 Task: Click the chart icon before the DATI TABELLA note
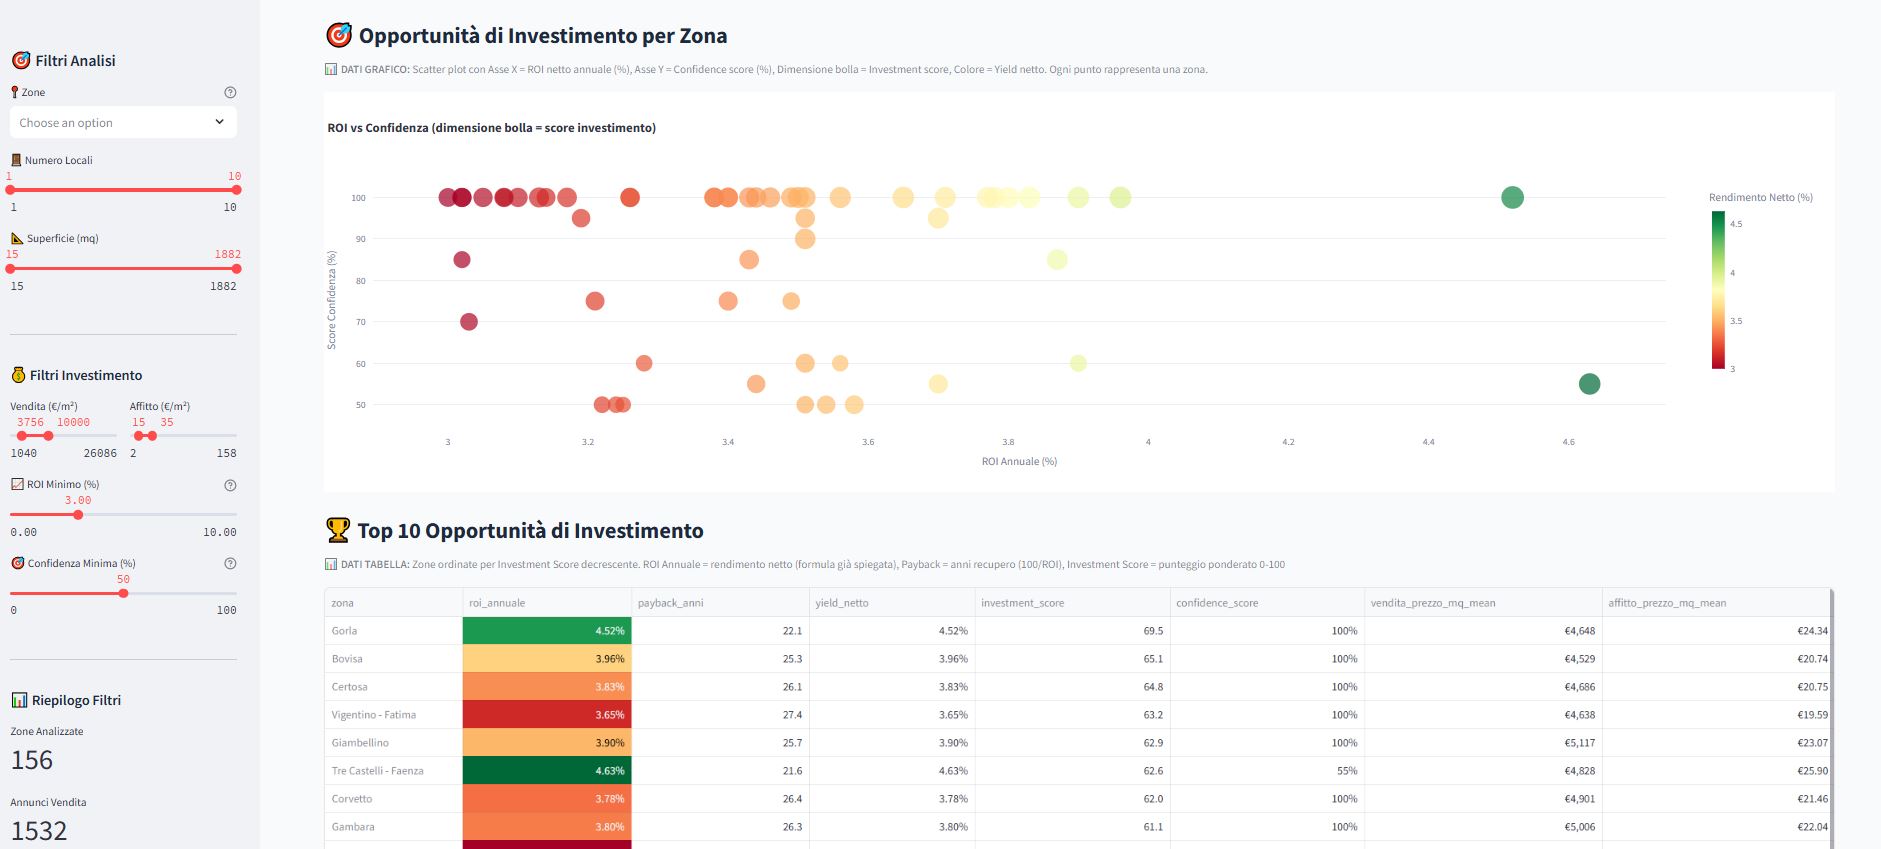pyautogui.click(x=329, y=563)
